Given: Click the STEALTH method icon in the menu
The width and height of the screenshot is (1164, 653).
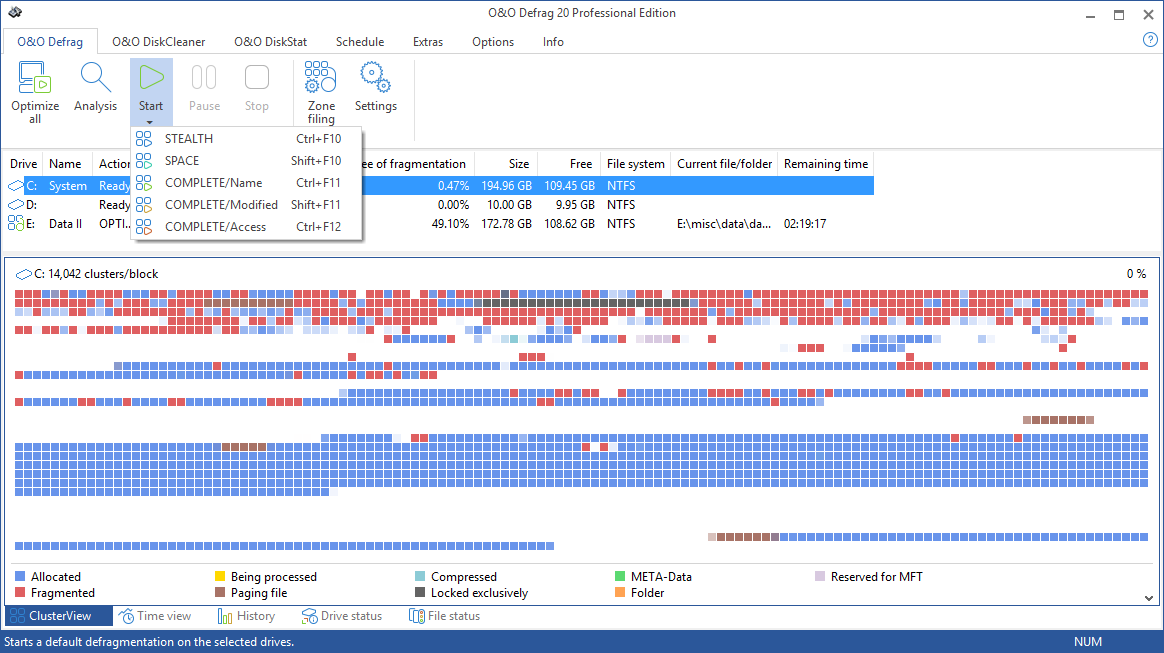Looking at the screenshot, I should point(144,139).
